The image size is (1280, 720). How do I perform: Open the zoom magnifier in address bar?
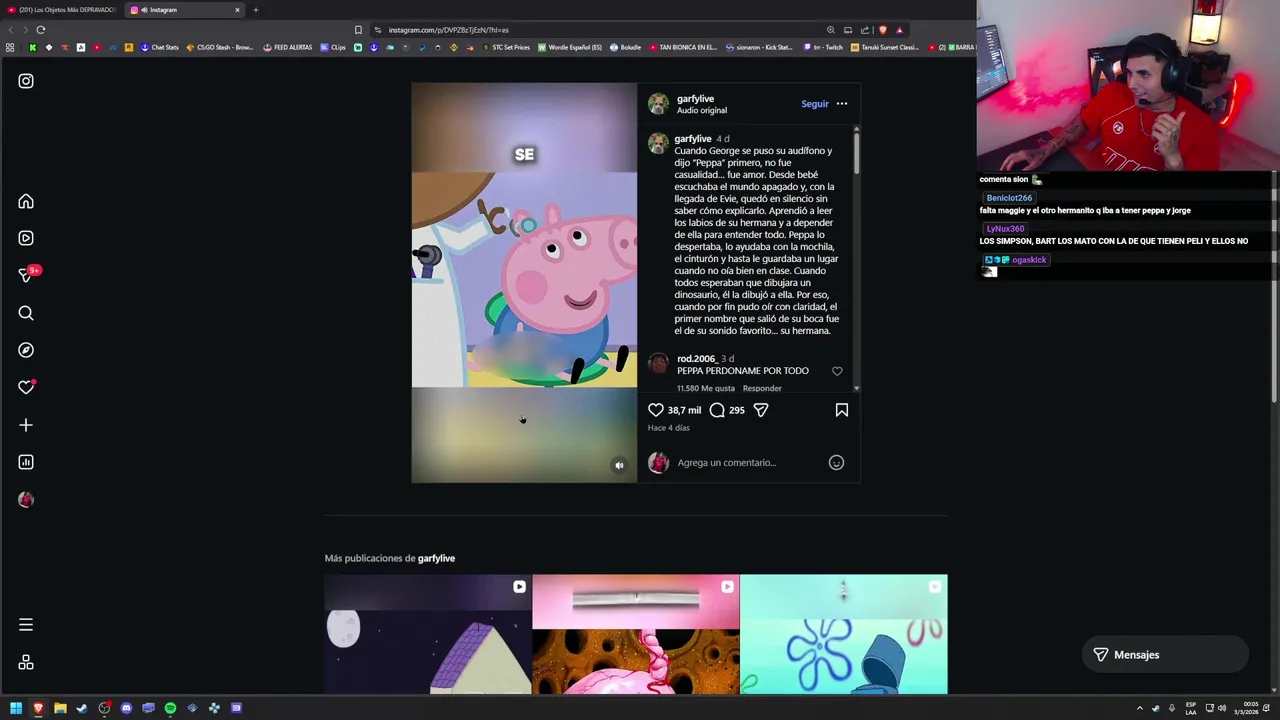click(830, 30)
